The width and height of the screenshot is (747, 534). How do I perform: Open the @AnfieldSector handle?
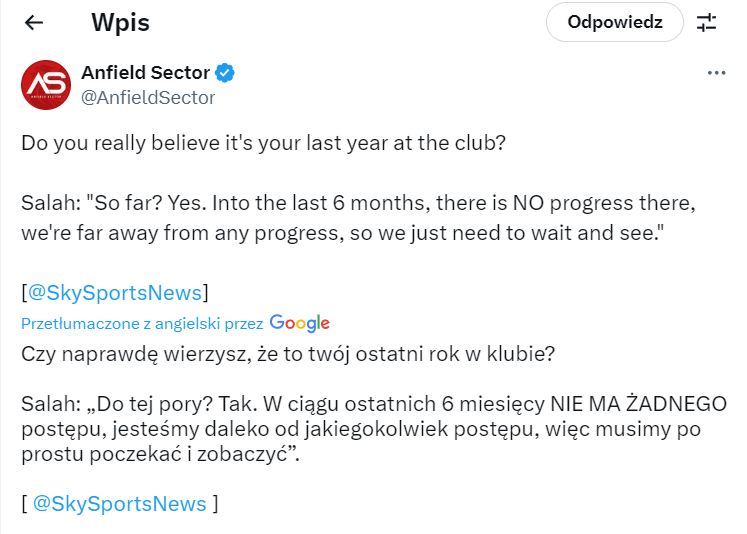tap(148, 97)
